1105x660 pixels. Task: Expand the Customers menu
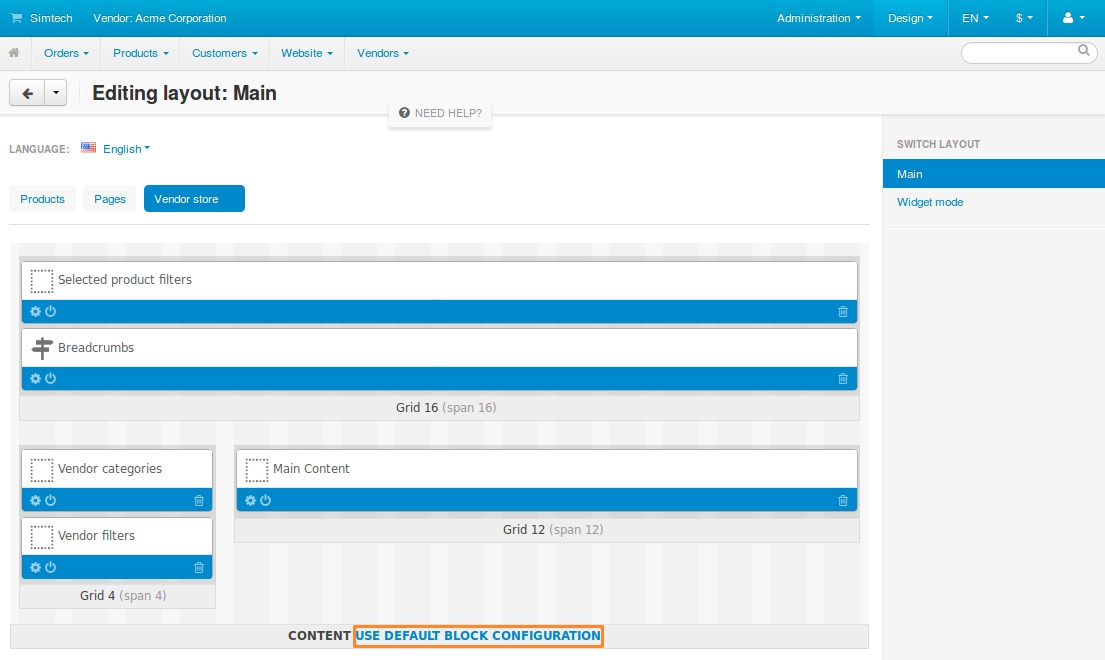[x=225, y=53]
